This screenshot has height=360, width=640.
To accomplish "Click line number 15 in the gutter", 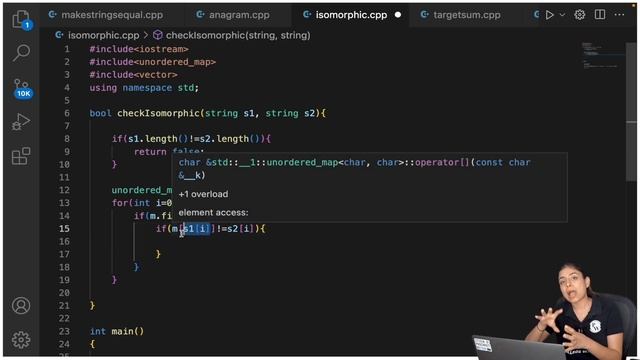I will click(64, 229).
